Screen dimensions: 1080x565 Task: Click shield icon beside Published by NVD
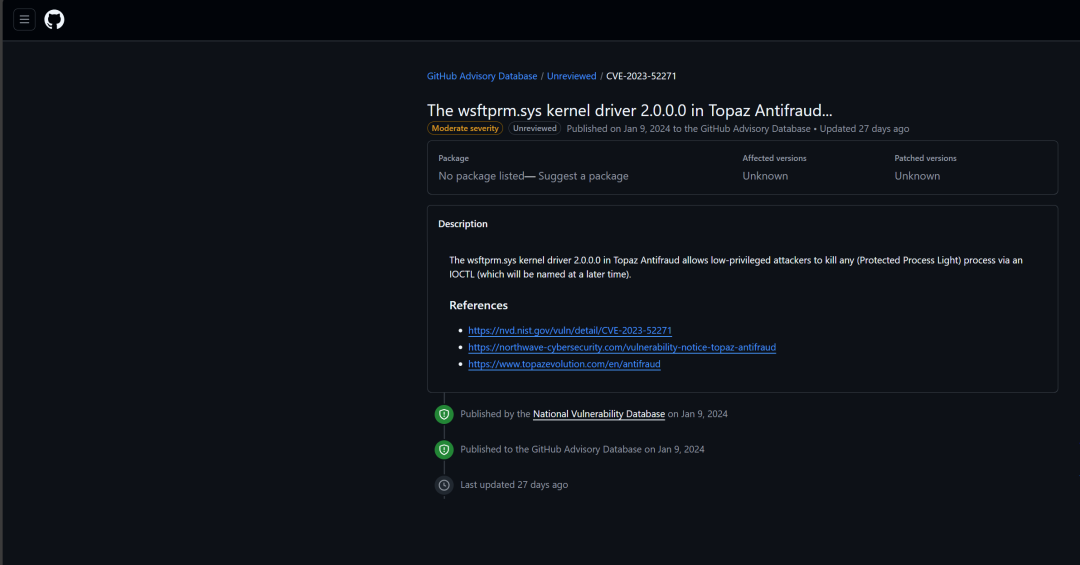tap(444, 414)
